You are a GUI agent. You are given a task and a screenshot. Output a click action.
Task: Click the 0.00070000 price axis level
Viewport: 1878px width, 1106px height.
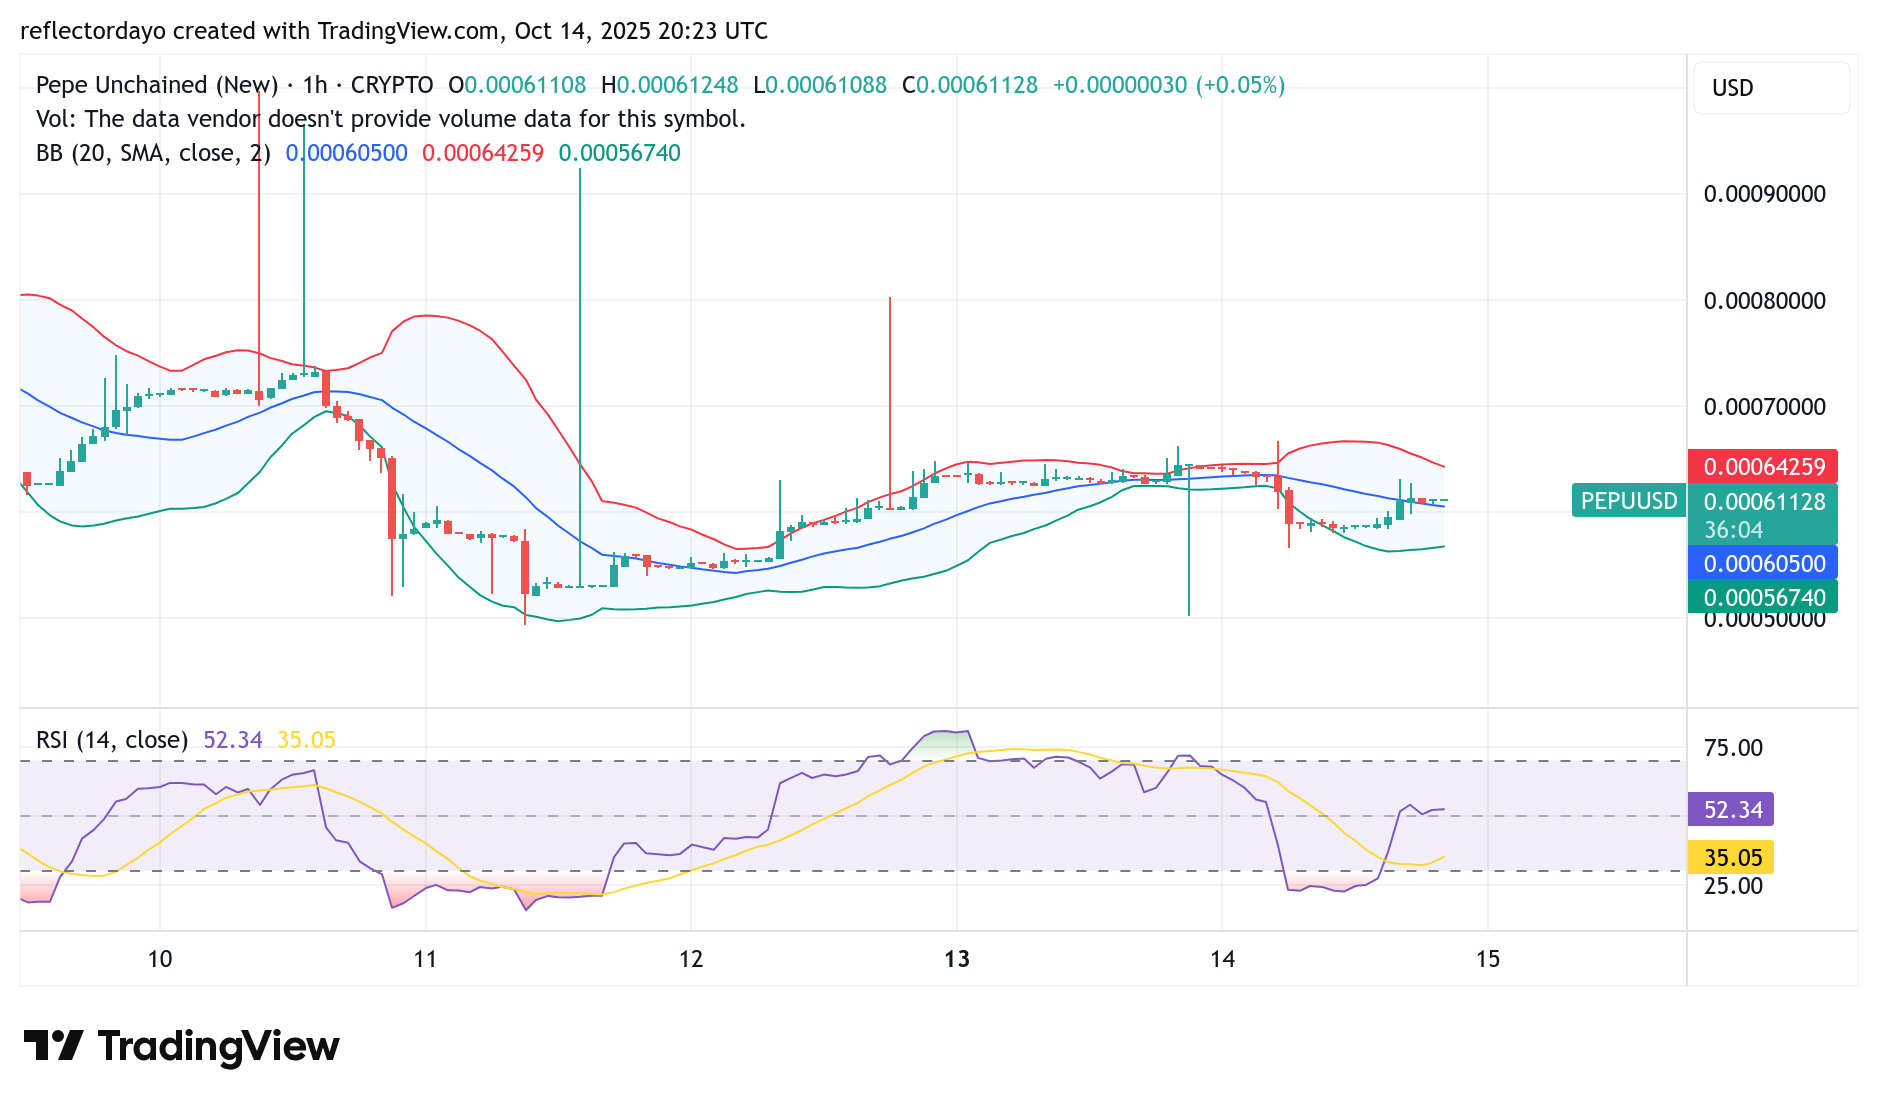(1765, 407)
